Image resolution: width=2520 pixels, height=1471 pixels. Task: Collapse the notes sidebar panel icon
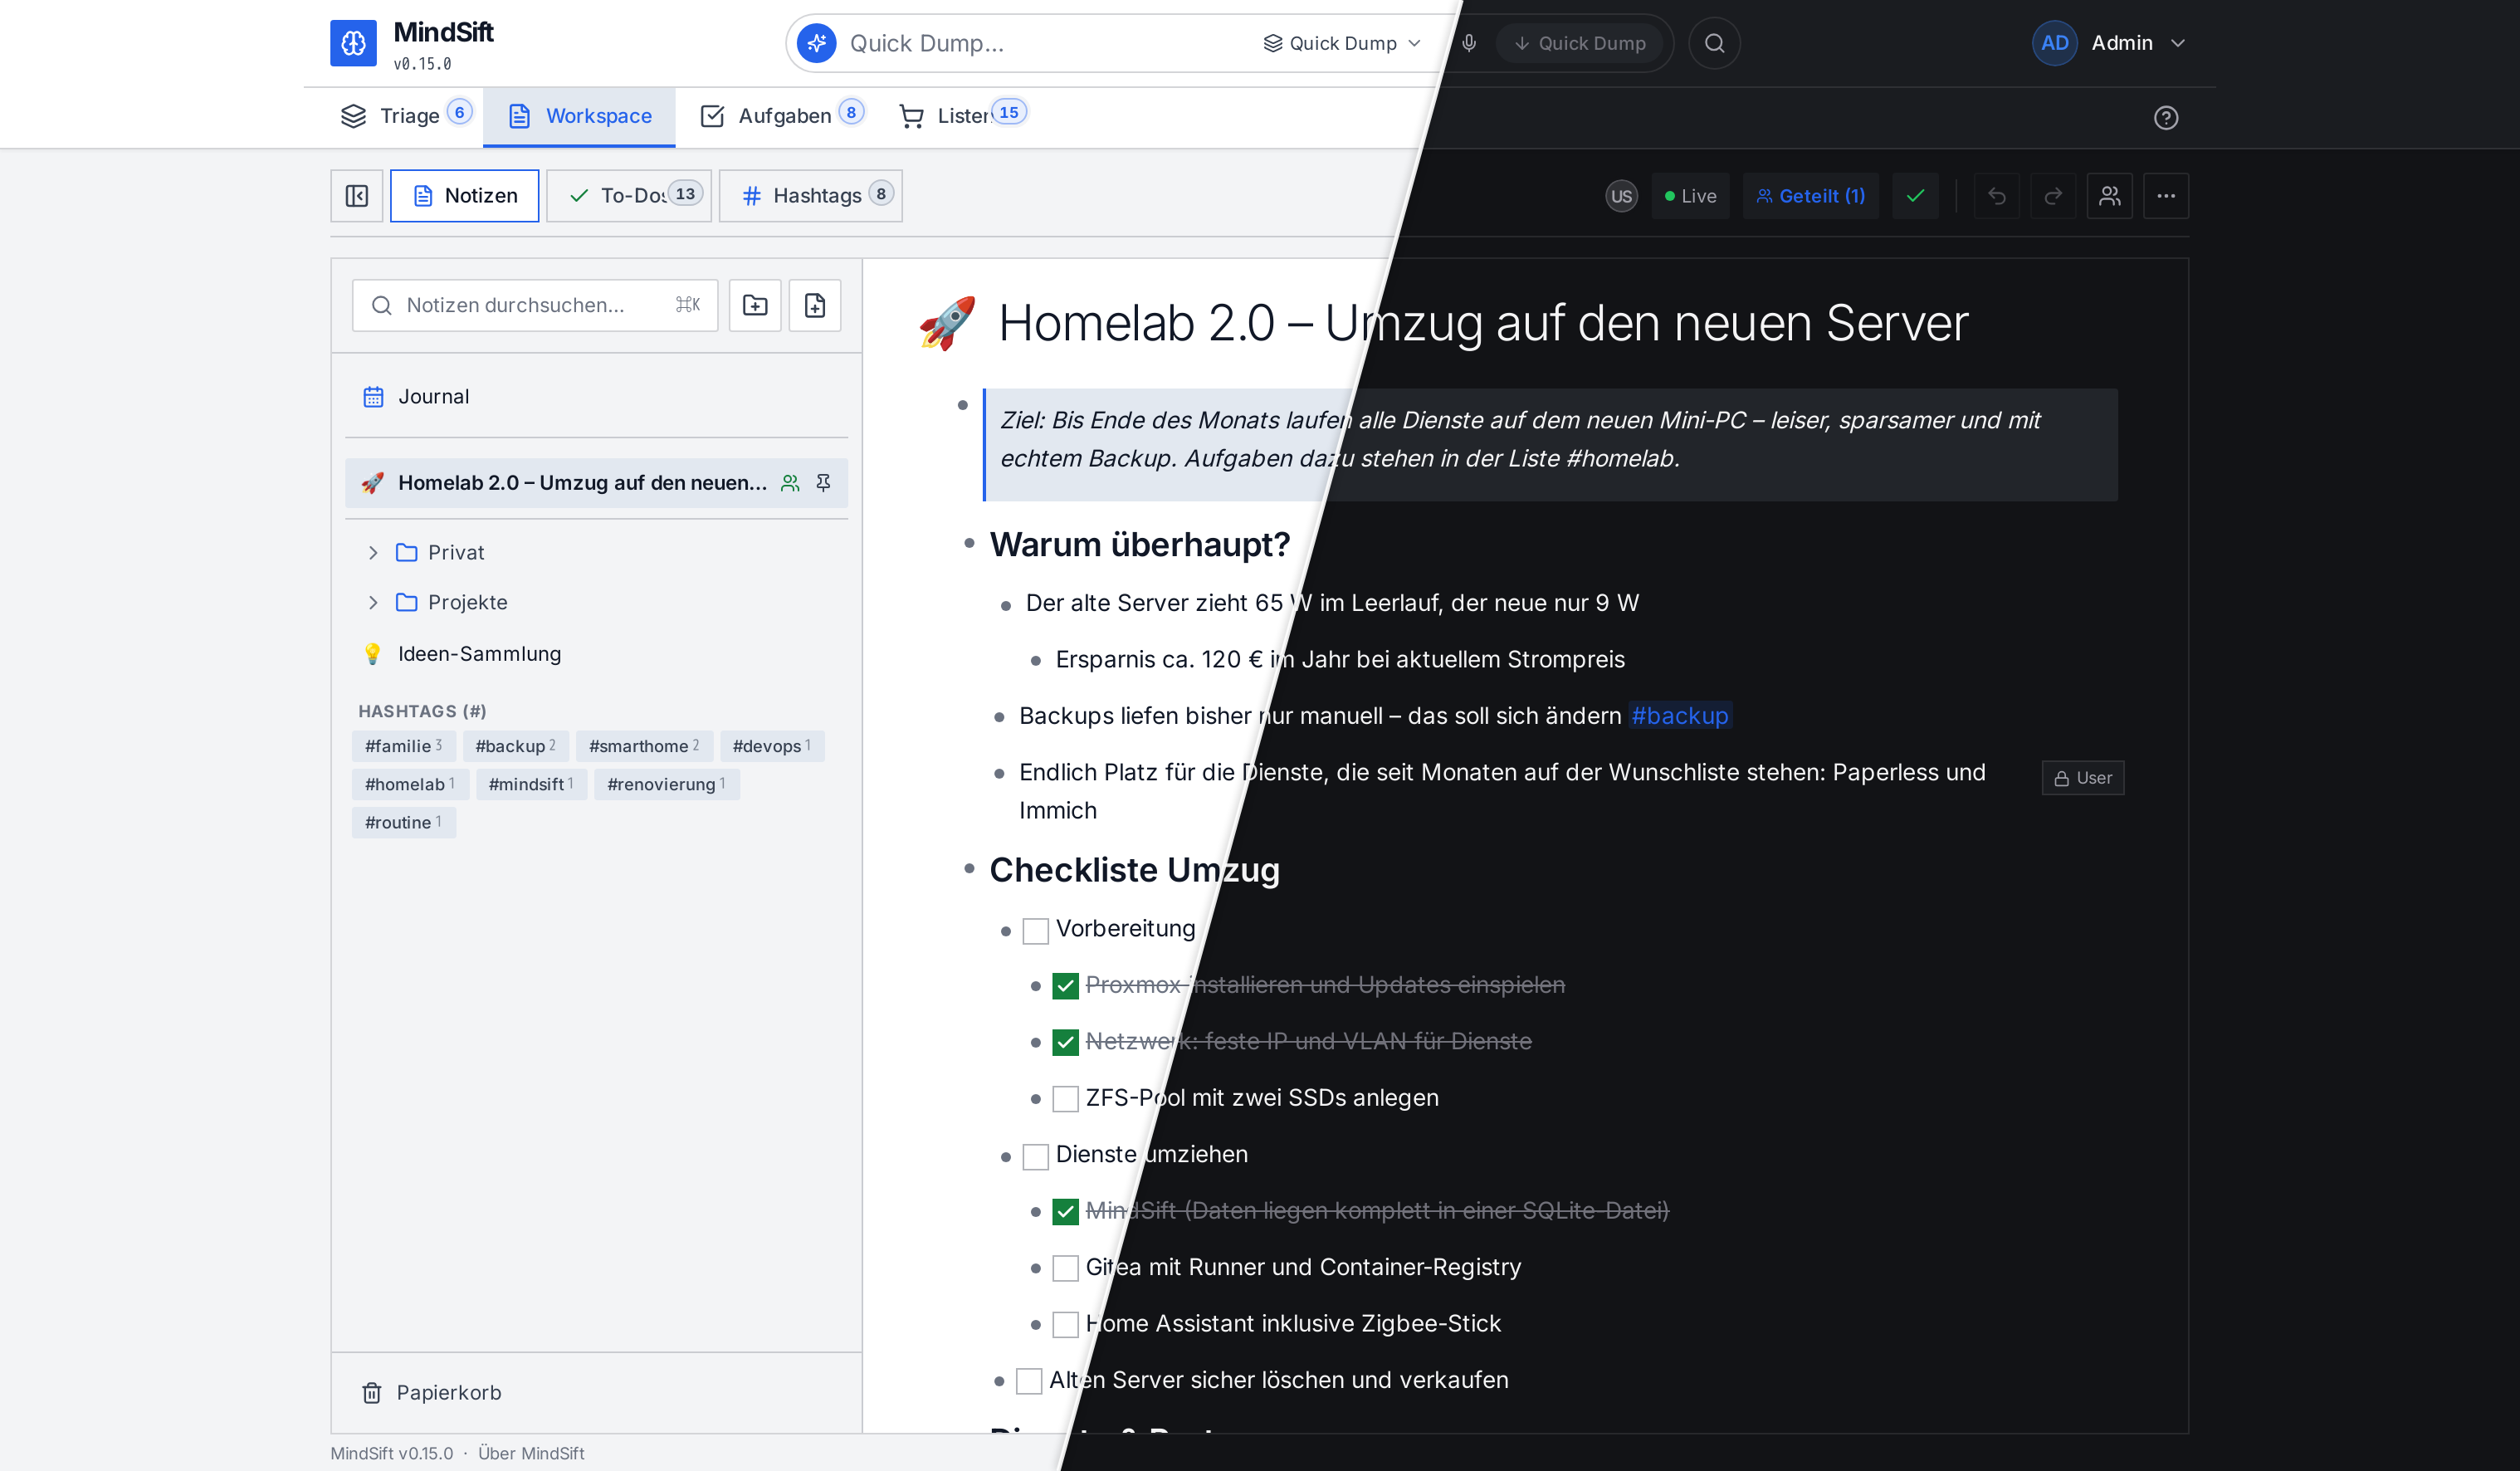tap(357, 196)
